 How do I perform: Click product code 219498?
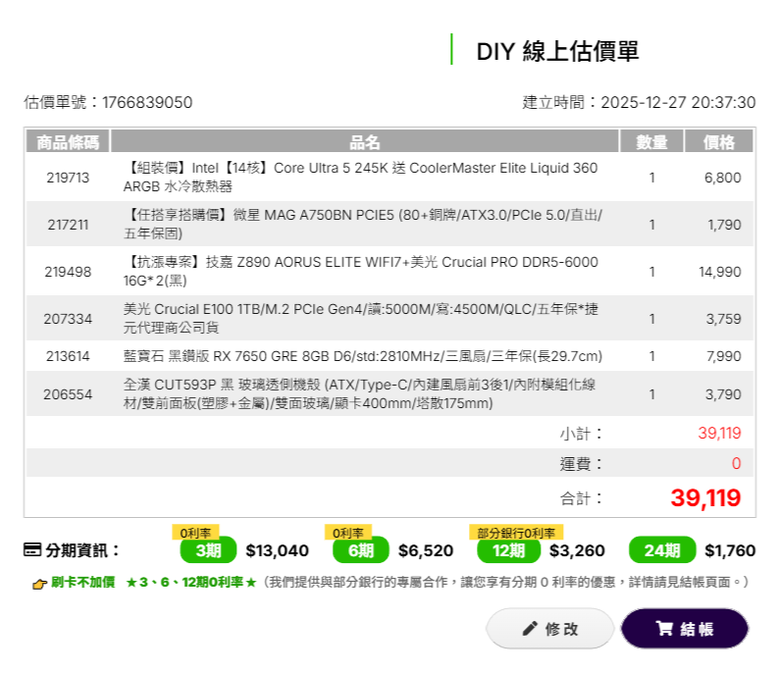68,272
